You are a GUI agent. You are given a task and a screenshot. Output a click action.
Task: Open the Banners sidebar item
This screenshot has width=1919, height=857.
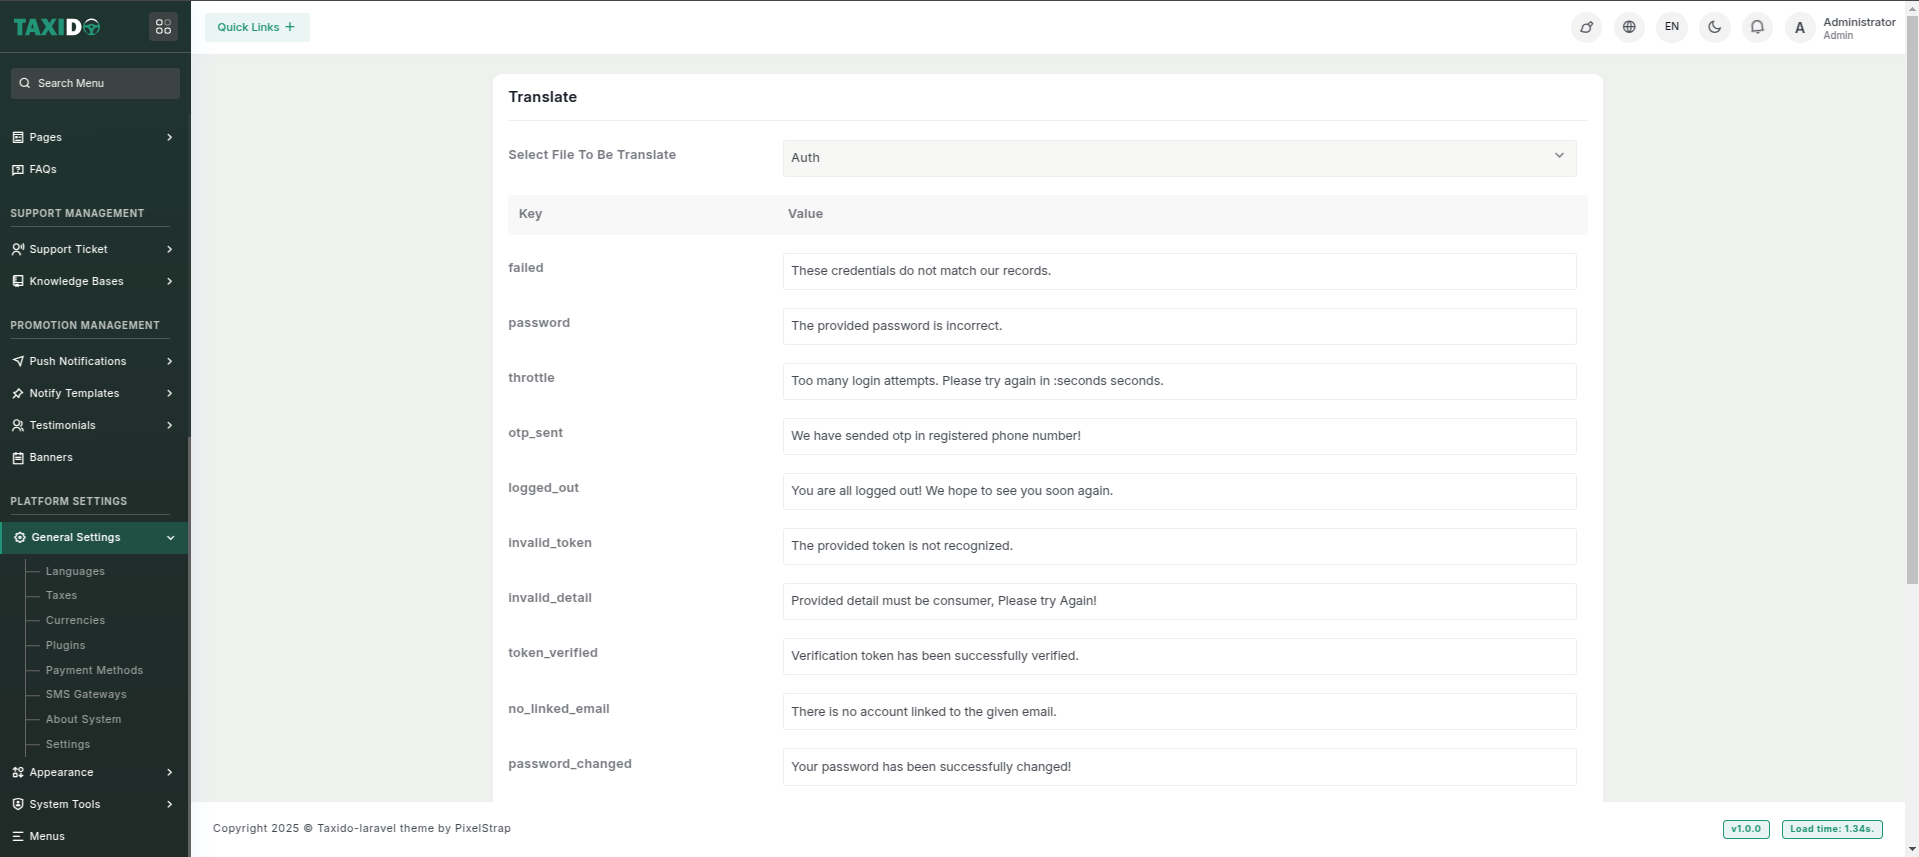51,458
